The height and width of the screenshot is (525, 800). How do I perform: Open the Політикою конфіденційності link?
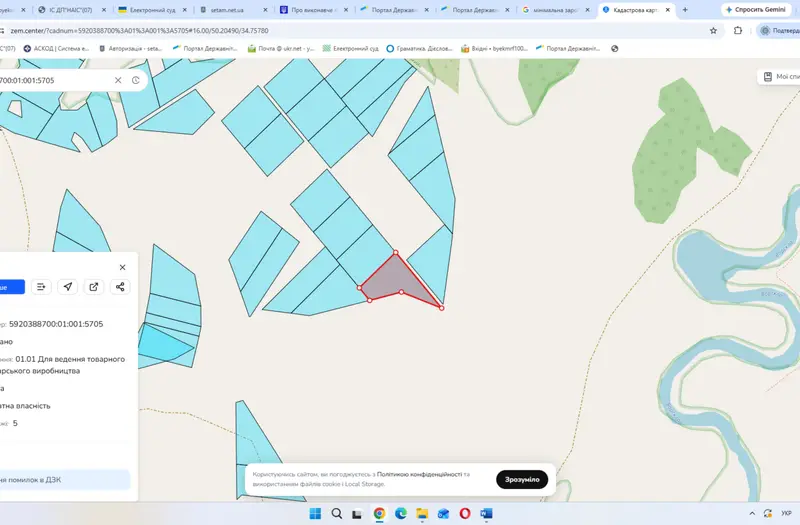(419, 474)
